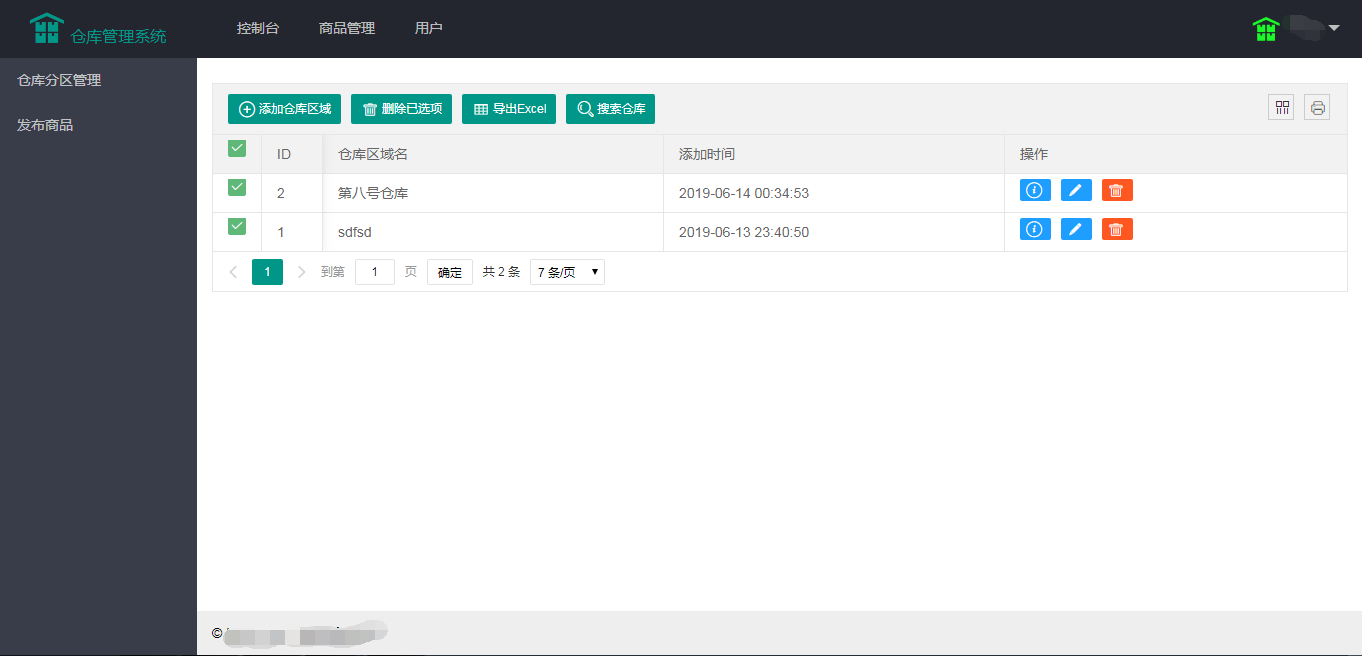Click the next page chevron in pagination
Viewport: 1362px width, 656px height.
301,271
